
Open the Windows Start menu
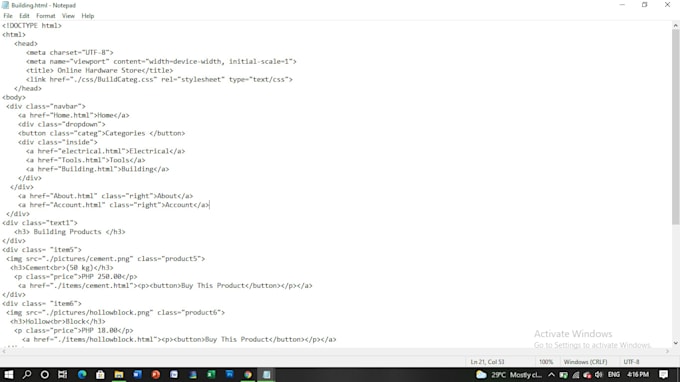pyautogui.click(x=8, y=375)
